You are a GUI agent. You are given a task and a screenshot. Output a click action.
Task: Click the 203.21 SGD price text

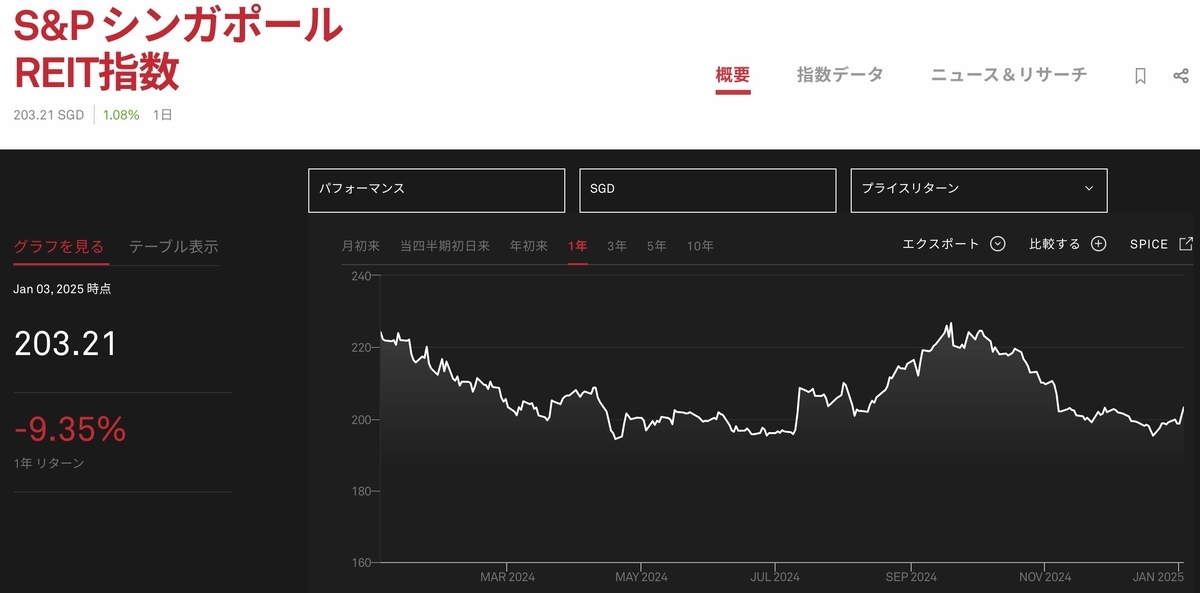click(x=49, y=115)
